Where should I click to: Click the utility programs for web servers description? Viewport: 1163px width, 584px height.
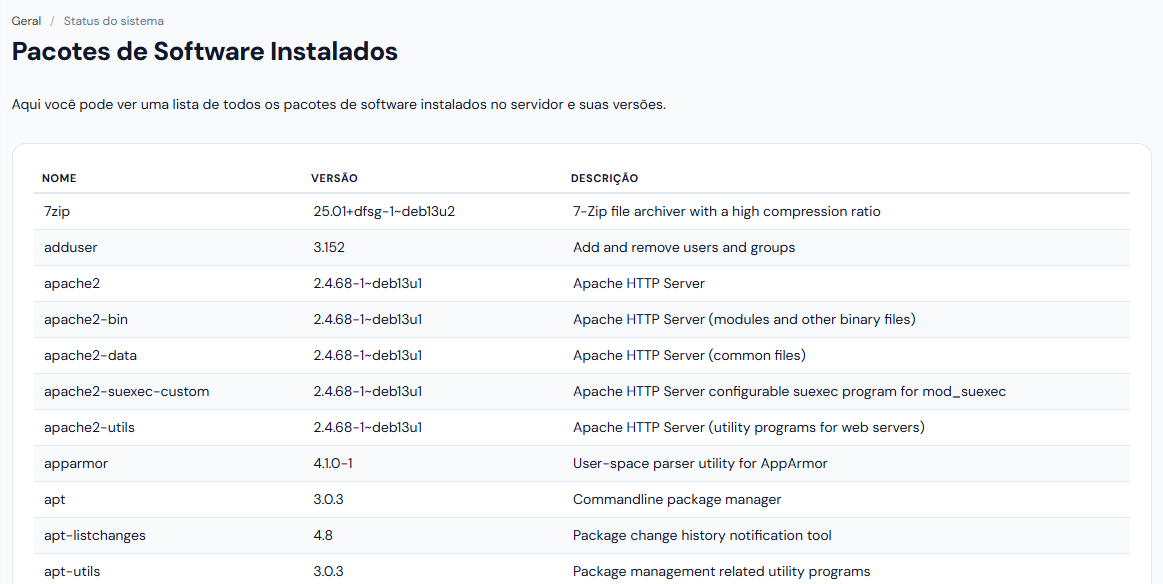(748, 427)
